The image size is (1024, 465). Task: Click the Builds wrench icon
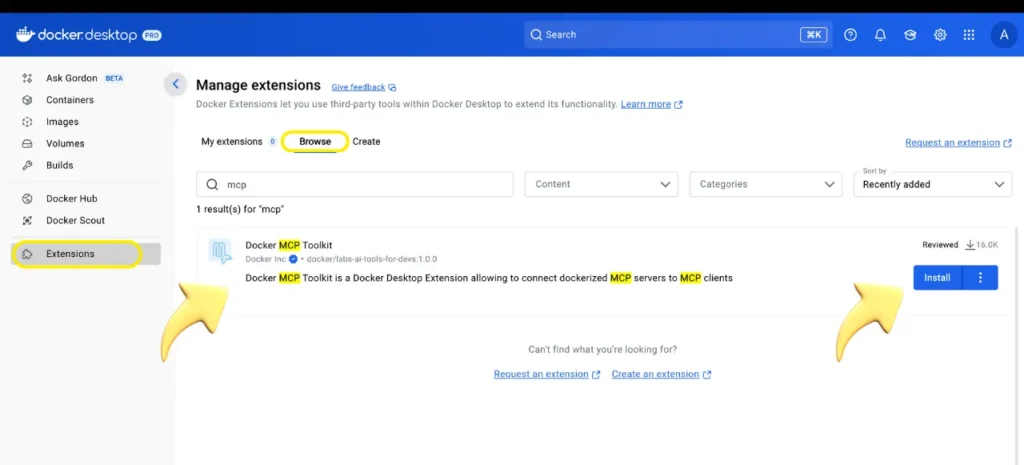coord(27,165)
